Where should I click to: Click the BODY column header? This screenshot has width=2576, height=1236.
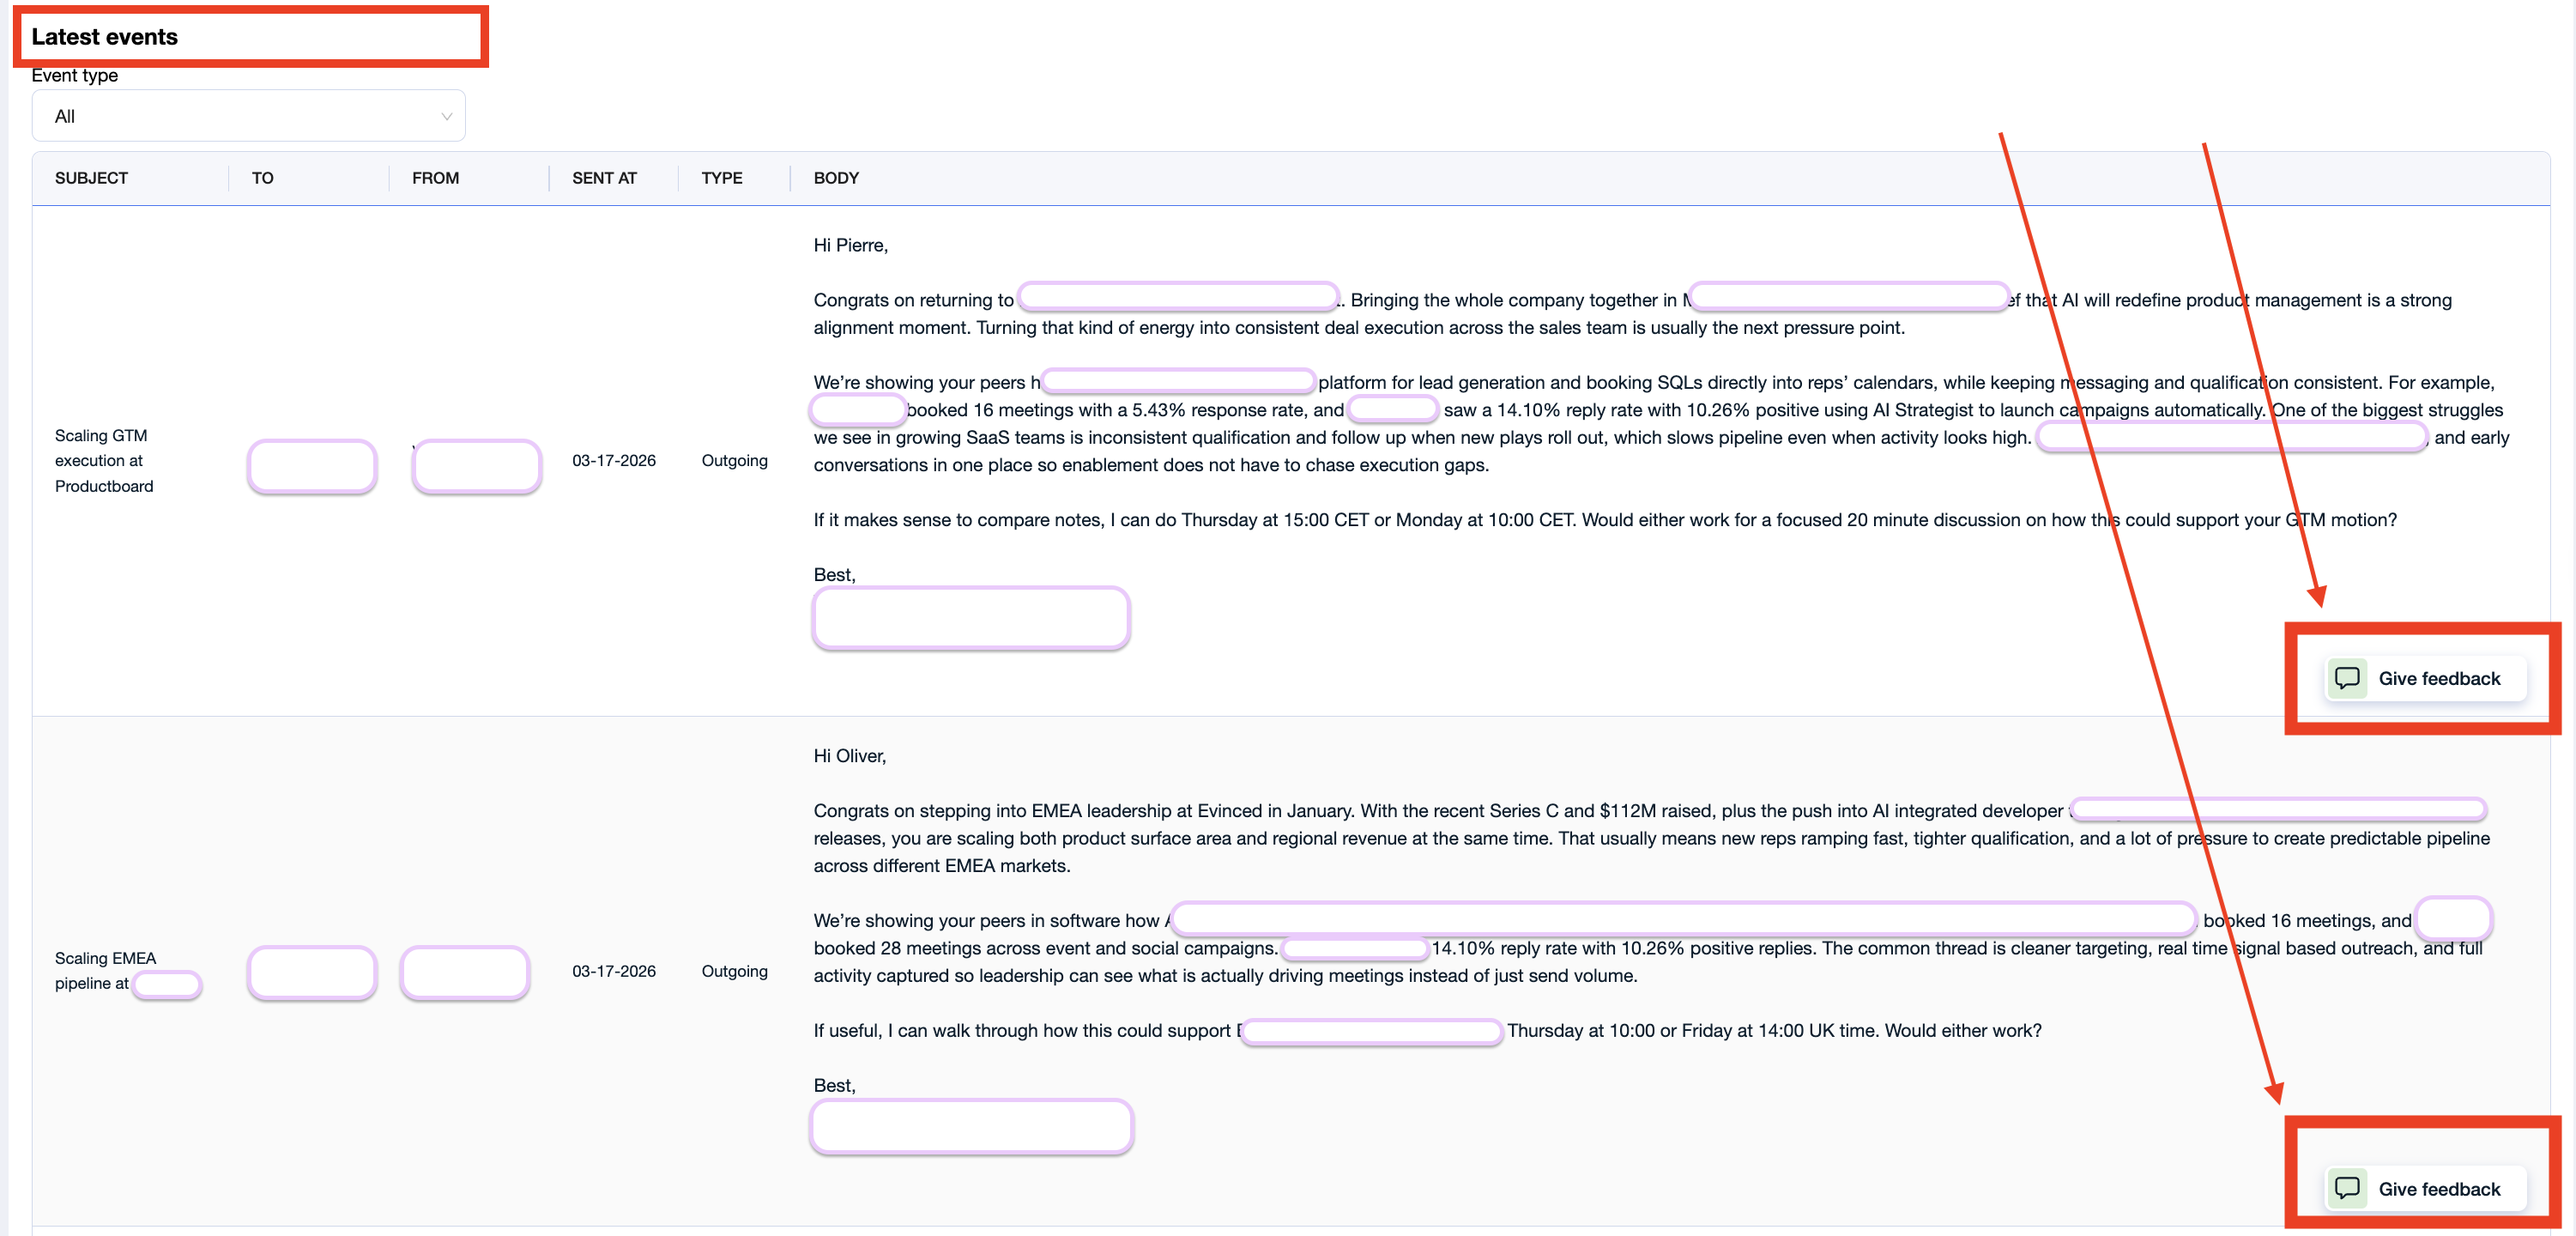coord(836,178)
